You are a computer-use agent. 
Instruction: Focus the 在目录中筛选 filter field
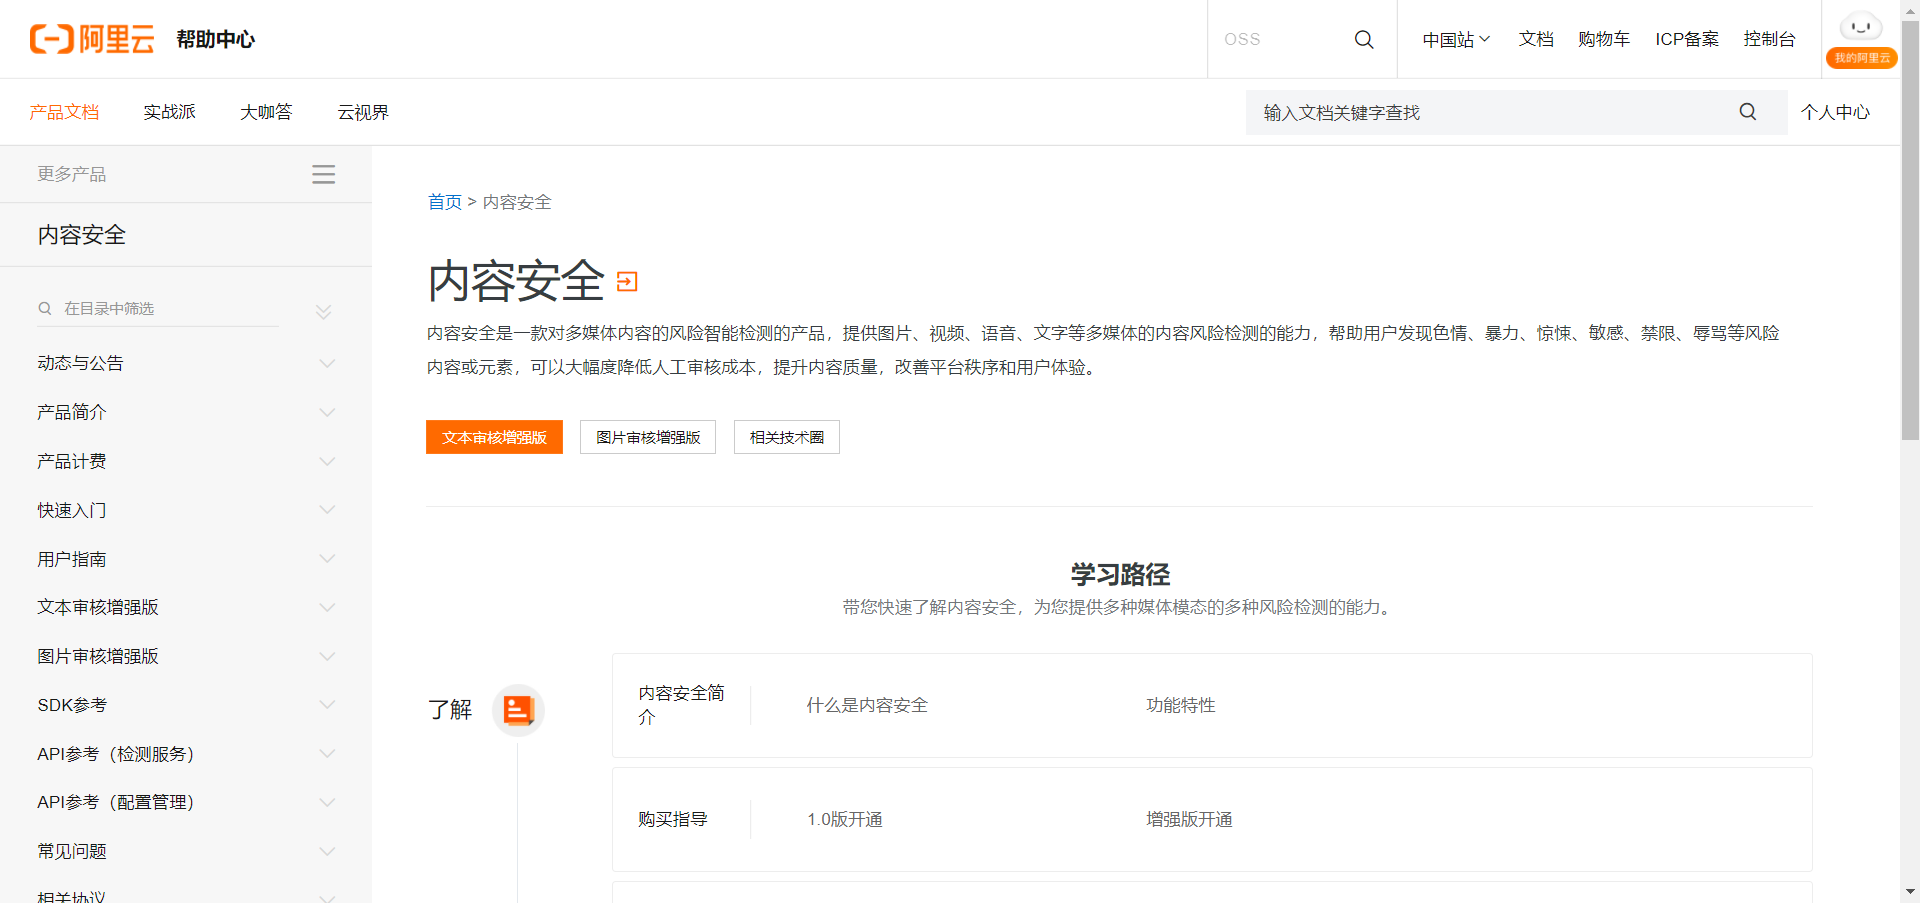pyautogui.click(x=170, y=308)
